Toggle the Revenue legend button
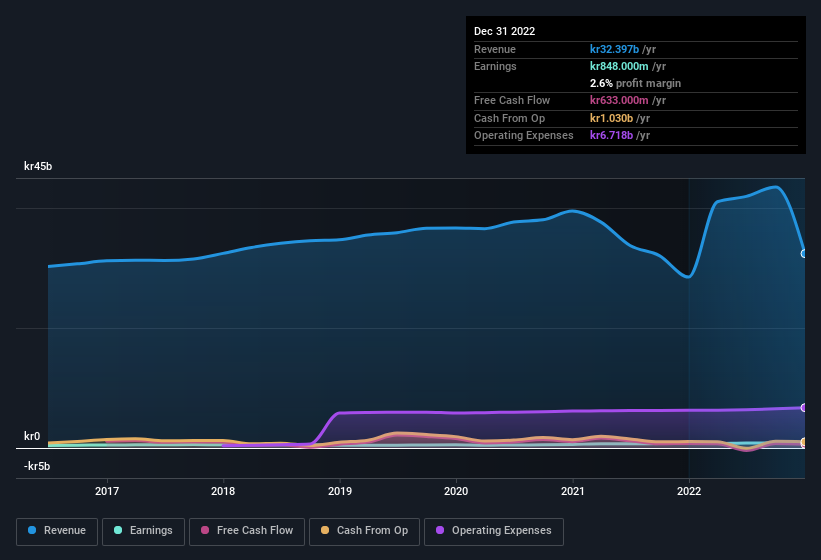 point(57,532)
